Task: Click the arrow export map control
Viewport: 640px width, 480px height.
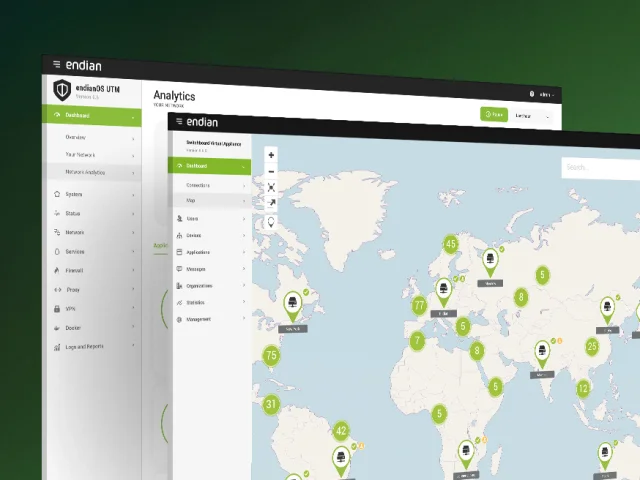Action: (x=271, y=203)
